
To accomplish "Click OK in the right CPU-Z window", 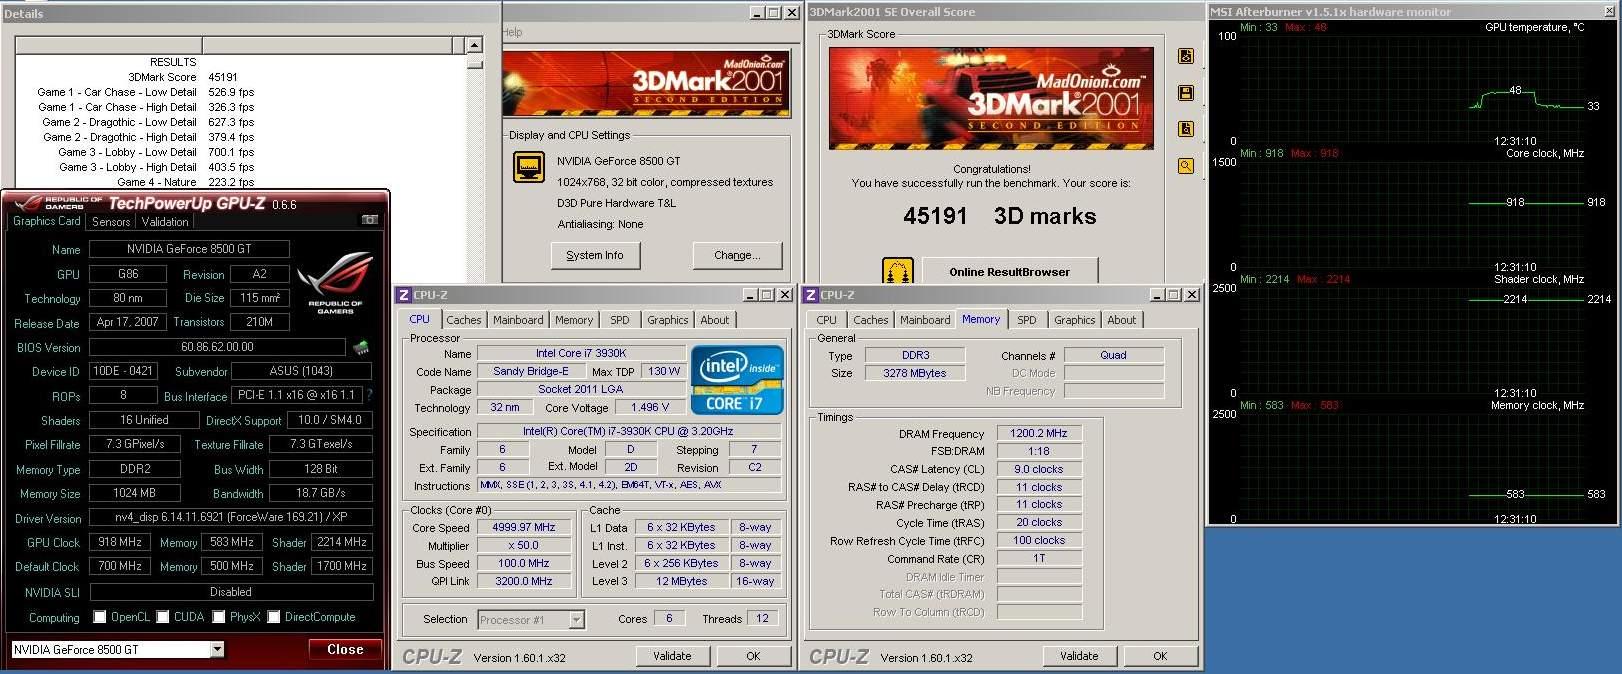I will (x=1160, y=656).
